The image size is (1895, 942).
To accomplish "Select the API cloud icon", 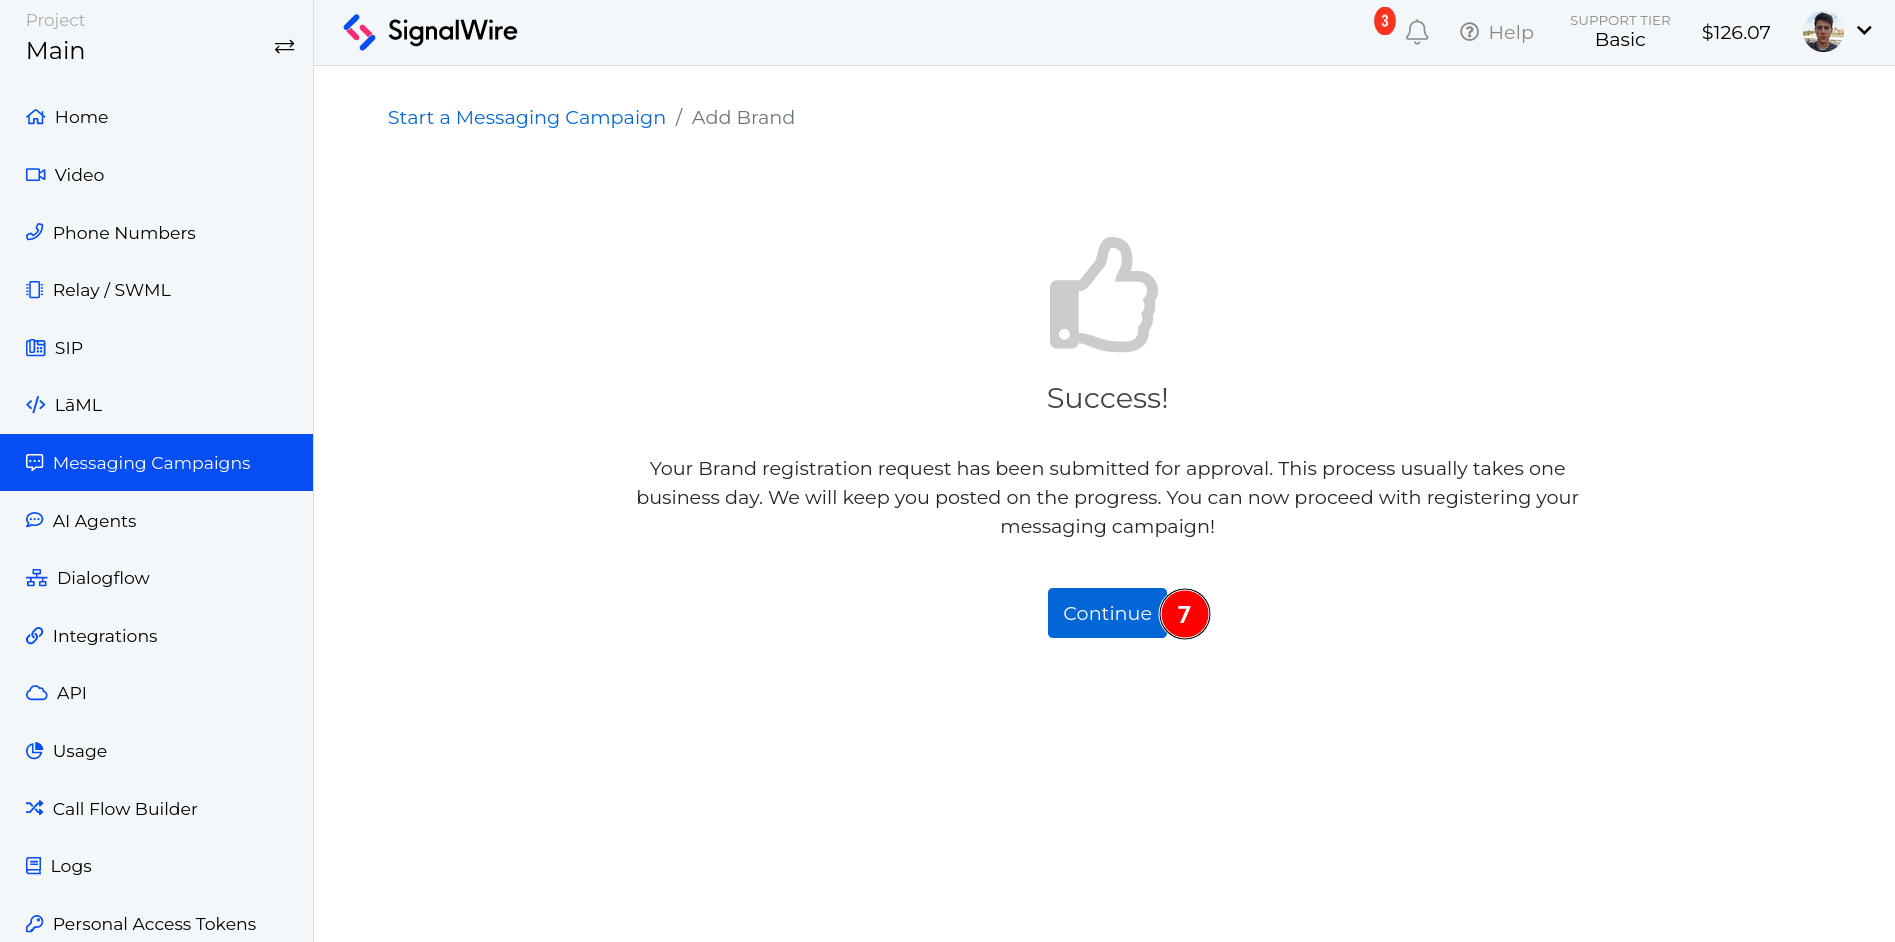I will point(35,692).
